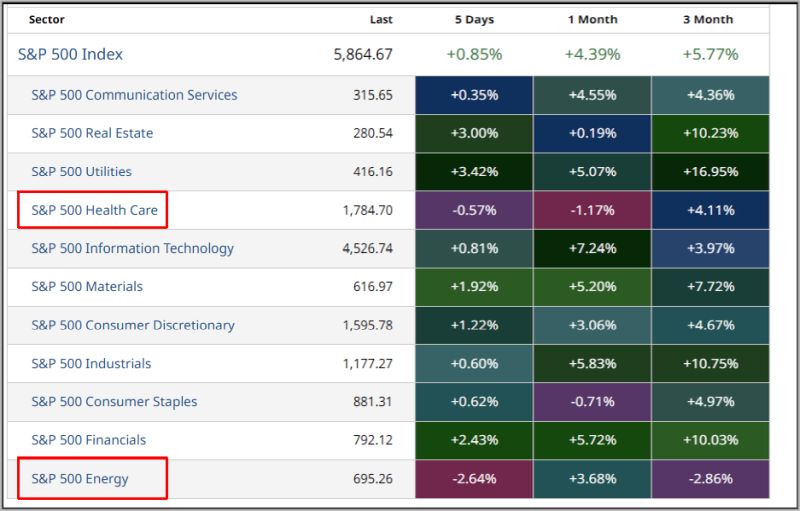Sort by the 1 Month column header

coord(593,19)
